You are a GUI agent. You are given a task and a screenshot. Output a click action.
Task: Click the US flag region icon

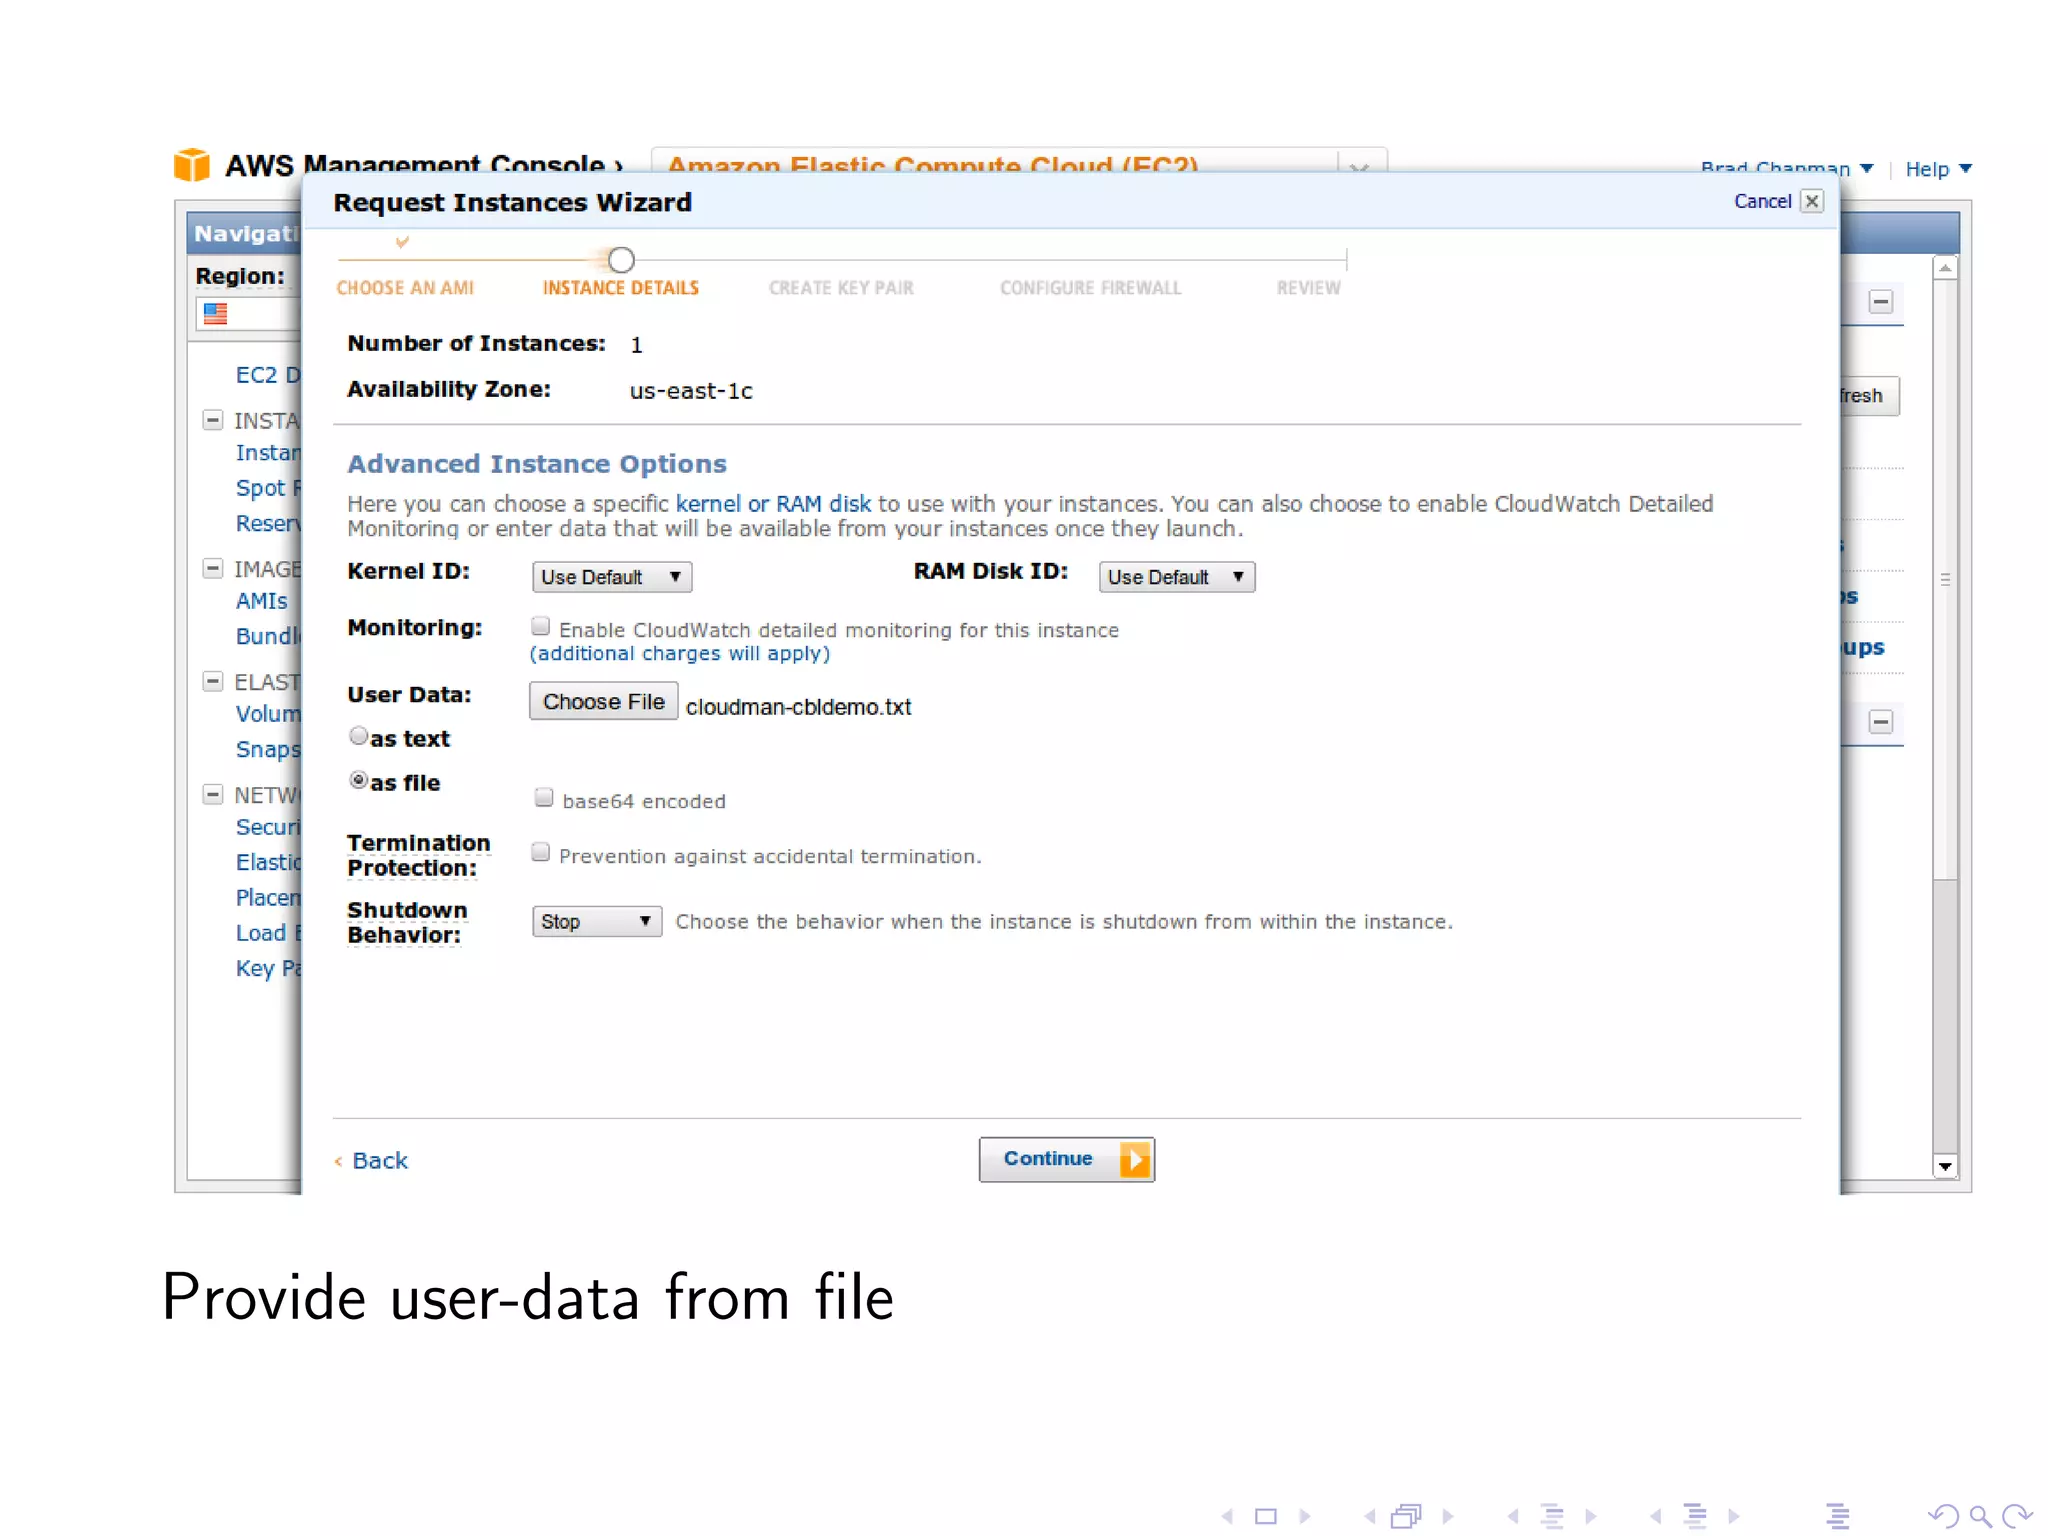click(215, 314)
